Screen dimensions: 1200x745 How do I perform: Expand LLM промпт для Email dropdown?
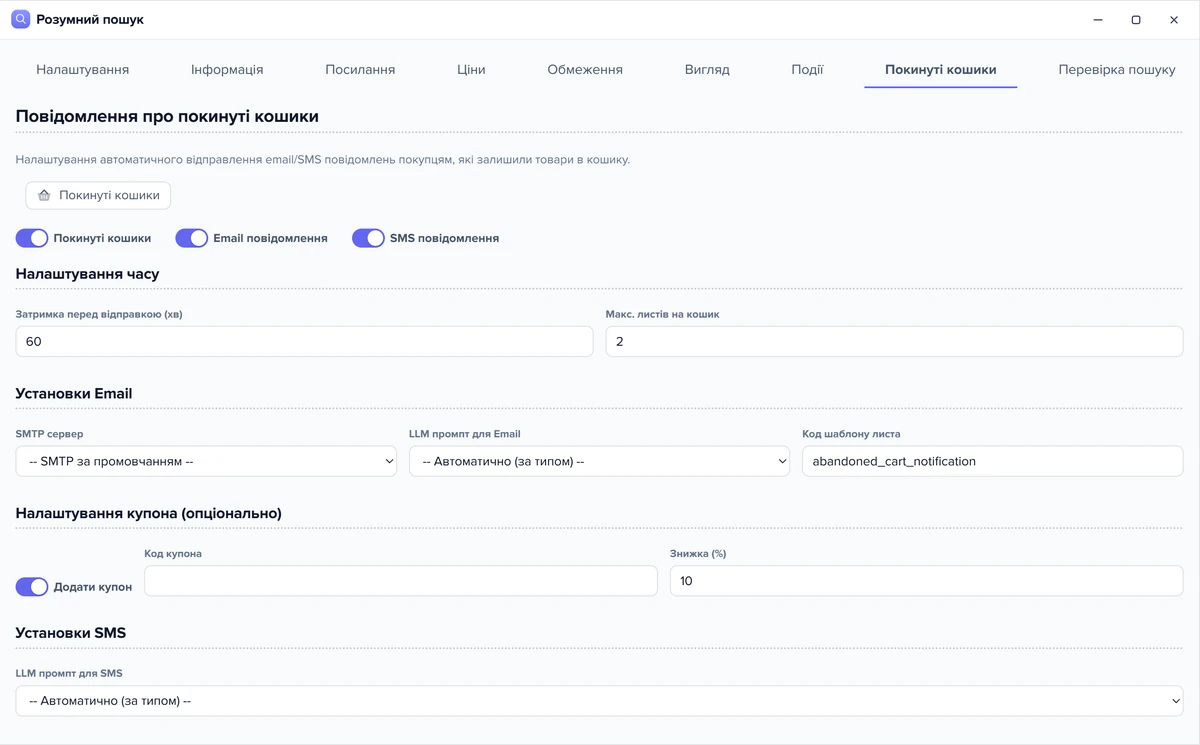[599, 461]
